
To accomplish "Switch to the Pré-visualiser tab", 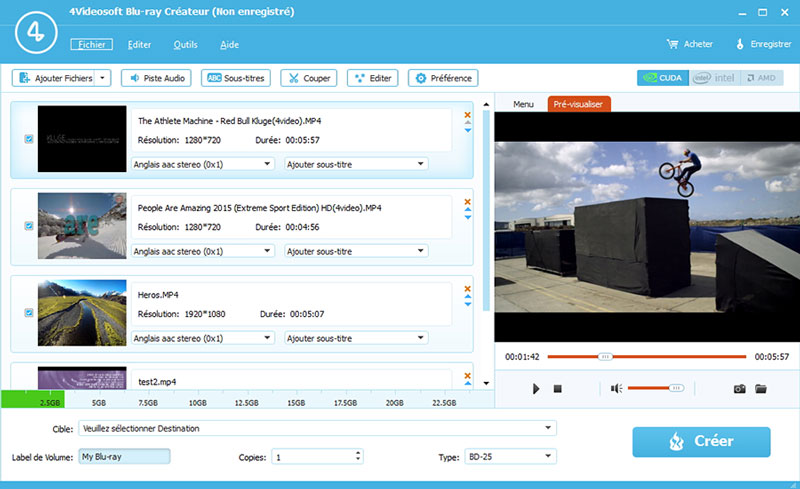I will [x=579, y=104].
